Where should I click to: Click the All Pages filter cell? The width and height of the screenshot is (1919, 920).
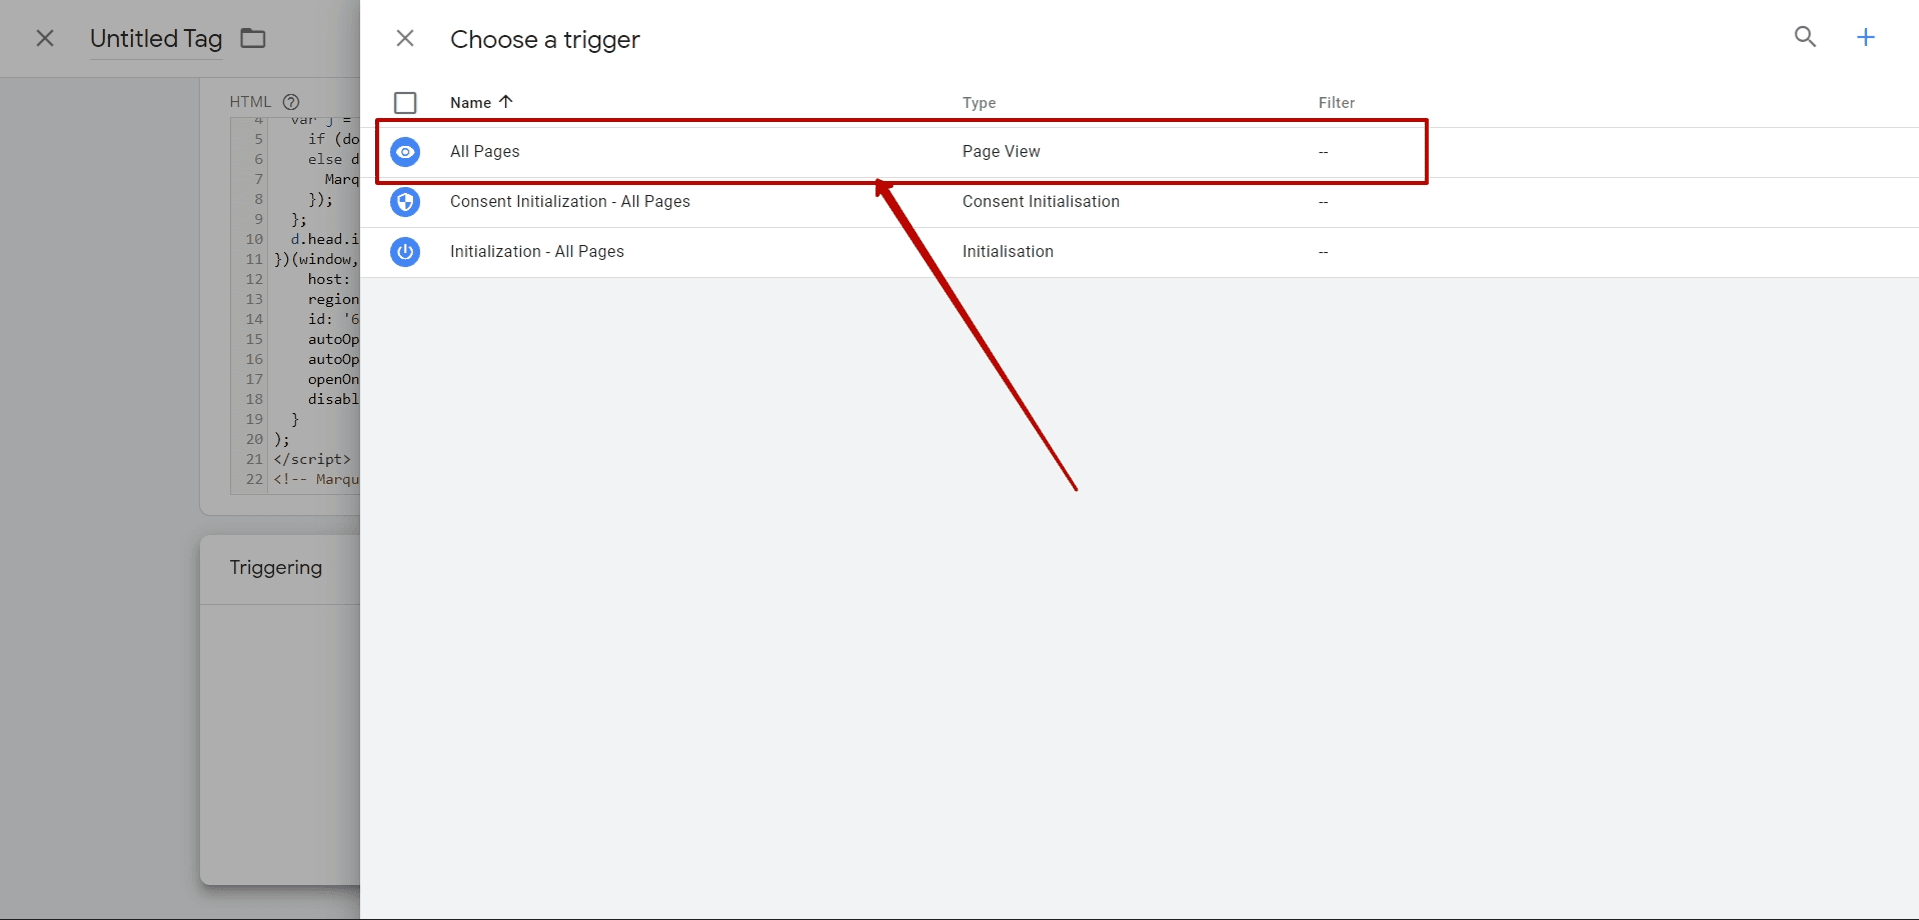click(x=1323, y=152)
